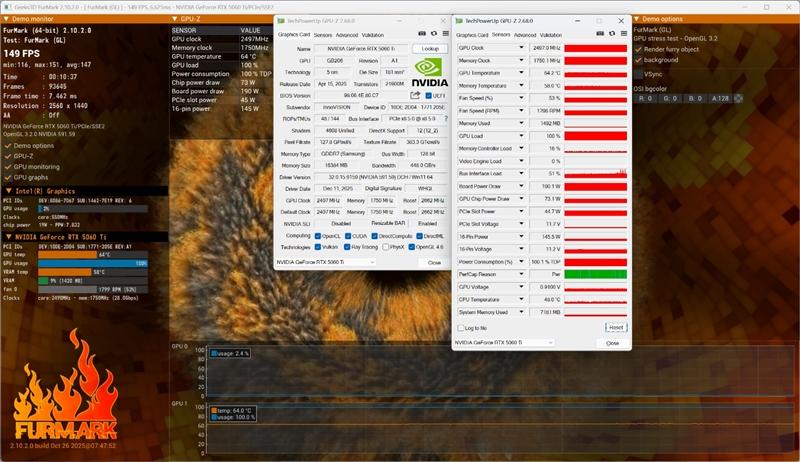The image size is (800, 462).
Task: Click the Lookup button
Action: 430,48
